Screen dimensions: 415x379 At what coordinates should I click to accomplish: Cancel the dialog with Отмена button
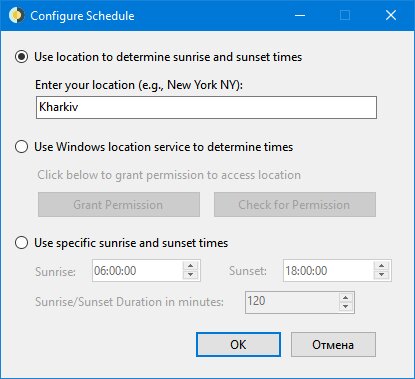tap(333, 344)
